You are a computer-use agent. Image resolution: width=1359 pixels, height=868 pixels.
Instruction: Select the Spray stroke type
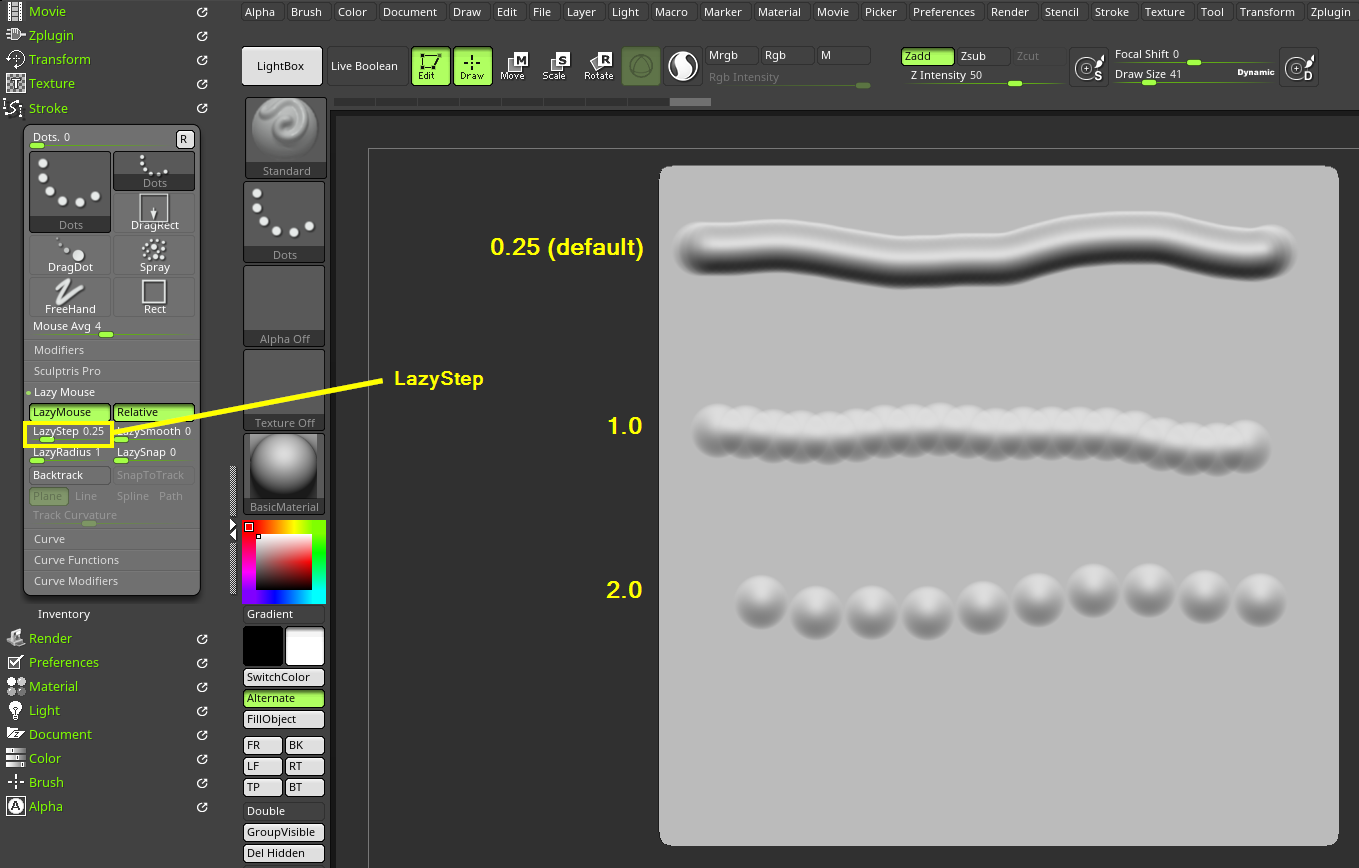pos(154,255)
